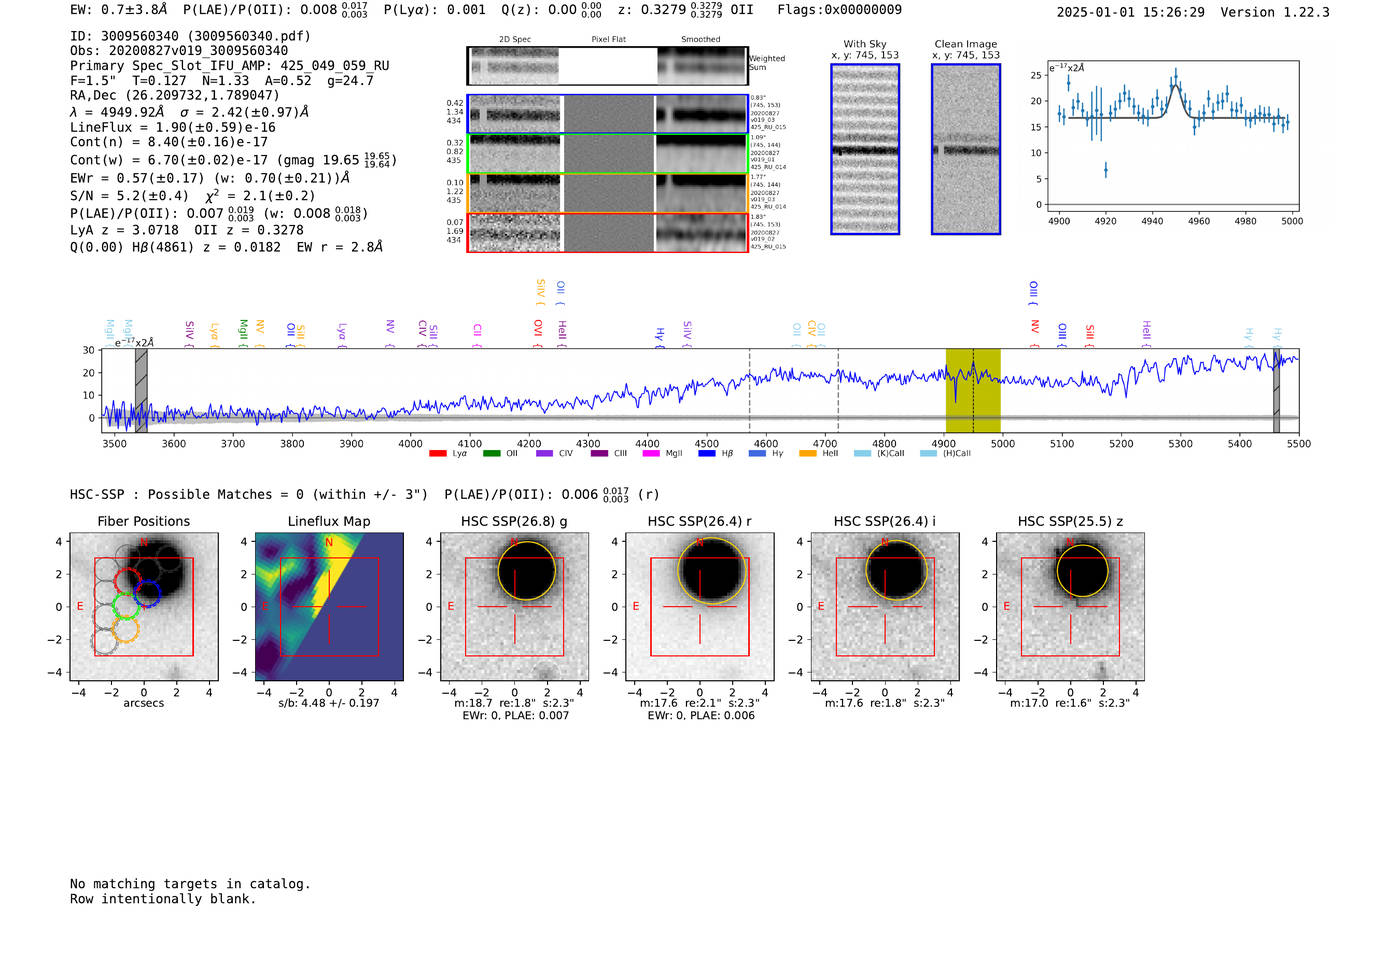Click the ID: 3009560340 header line
1400x953 pixels.
190,36
